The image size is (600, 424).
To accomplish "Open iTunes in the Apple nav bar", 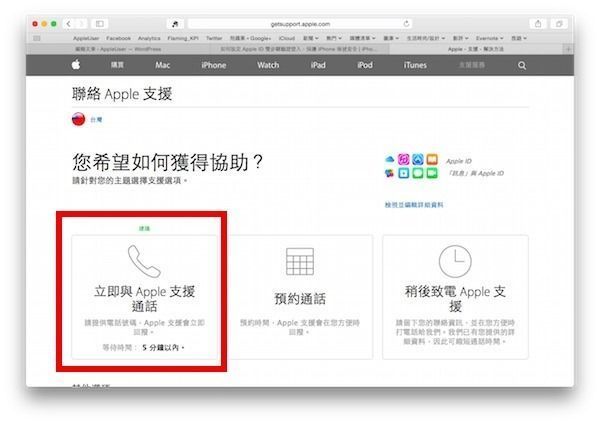I will pos(415,65).
